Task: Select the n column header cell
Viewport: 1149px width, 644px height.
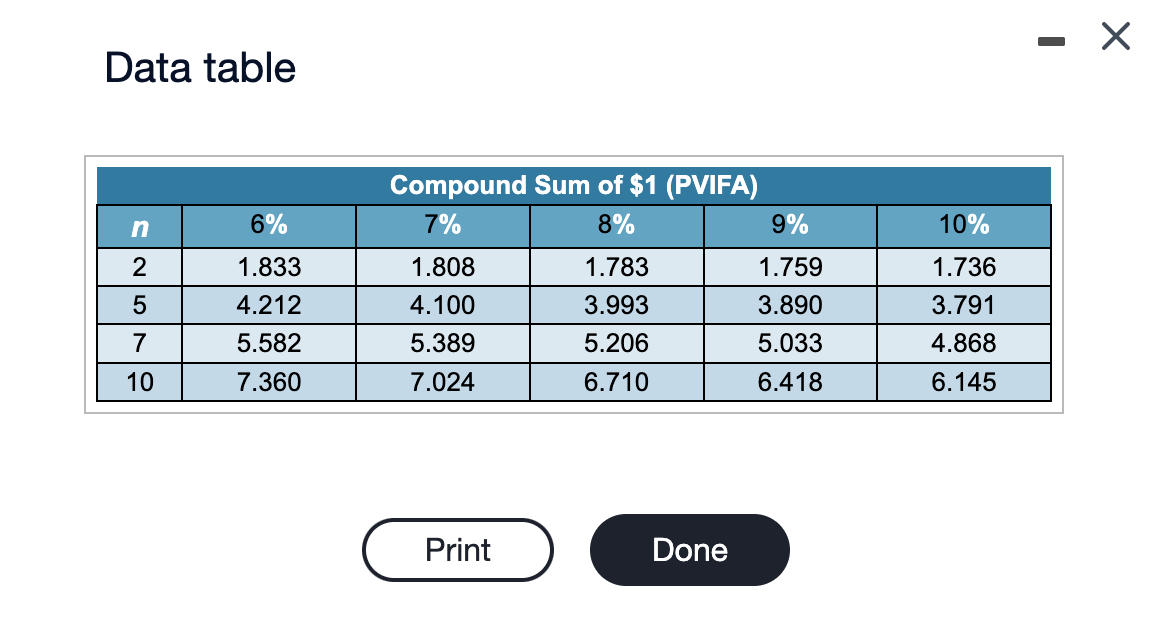Action: [138, 225]
